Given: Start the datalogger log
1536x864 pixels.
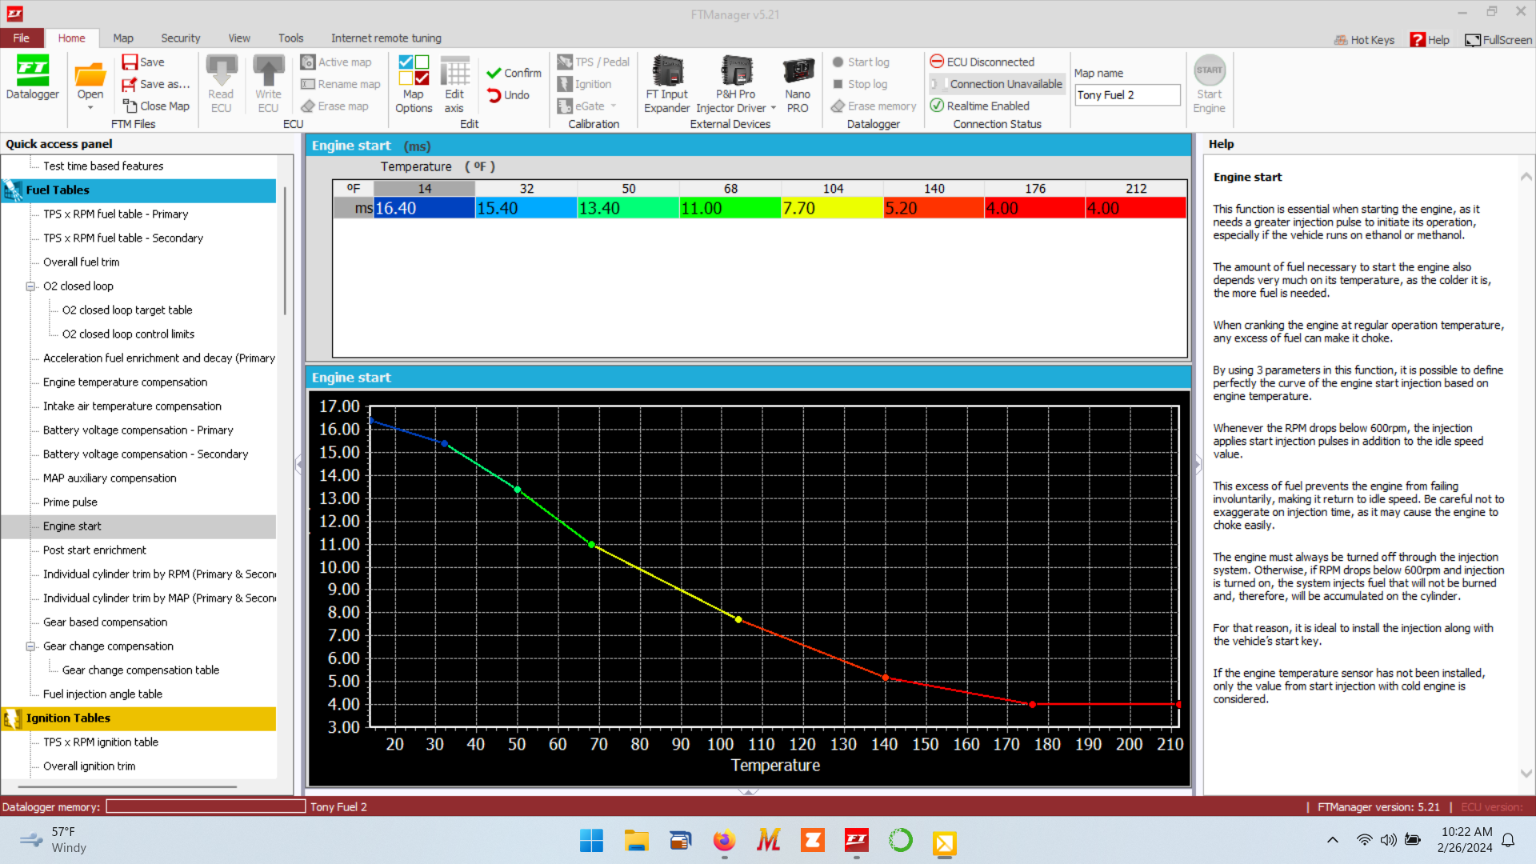Looking at the screenshot, I should click(x=860, y=62).
